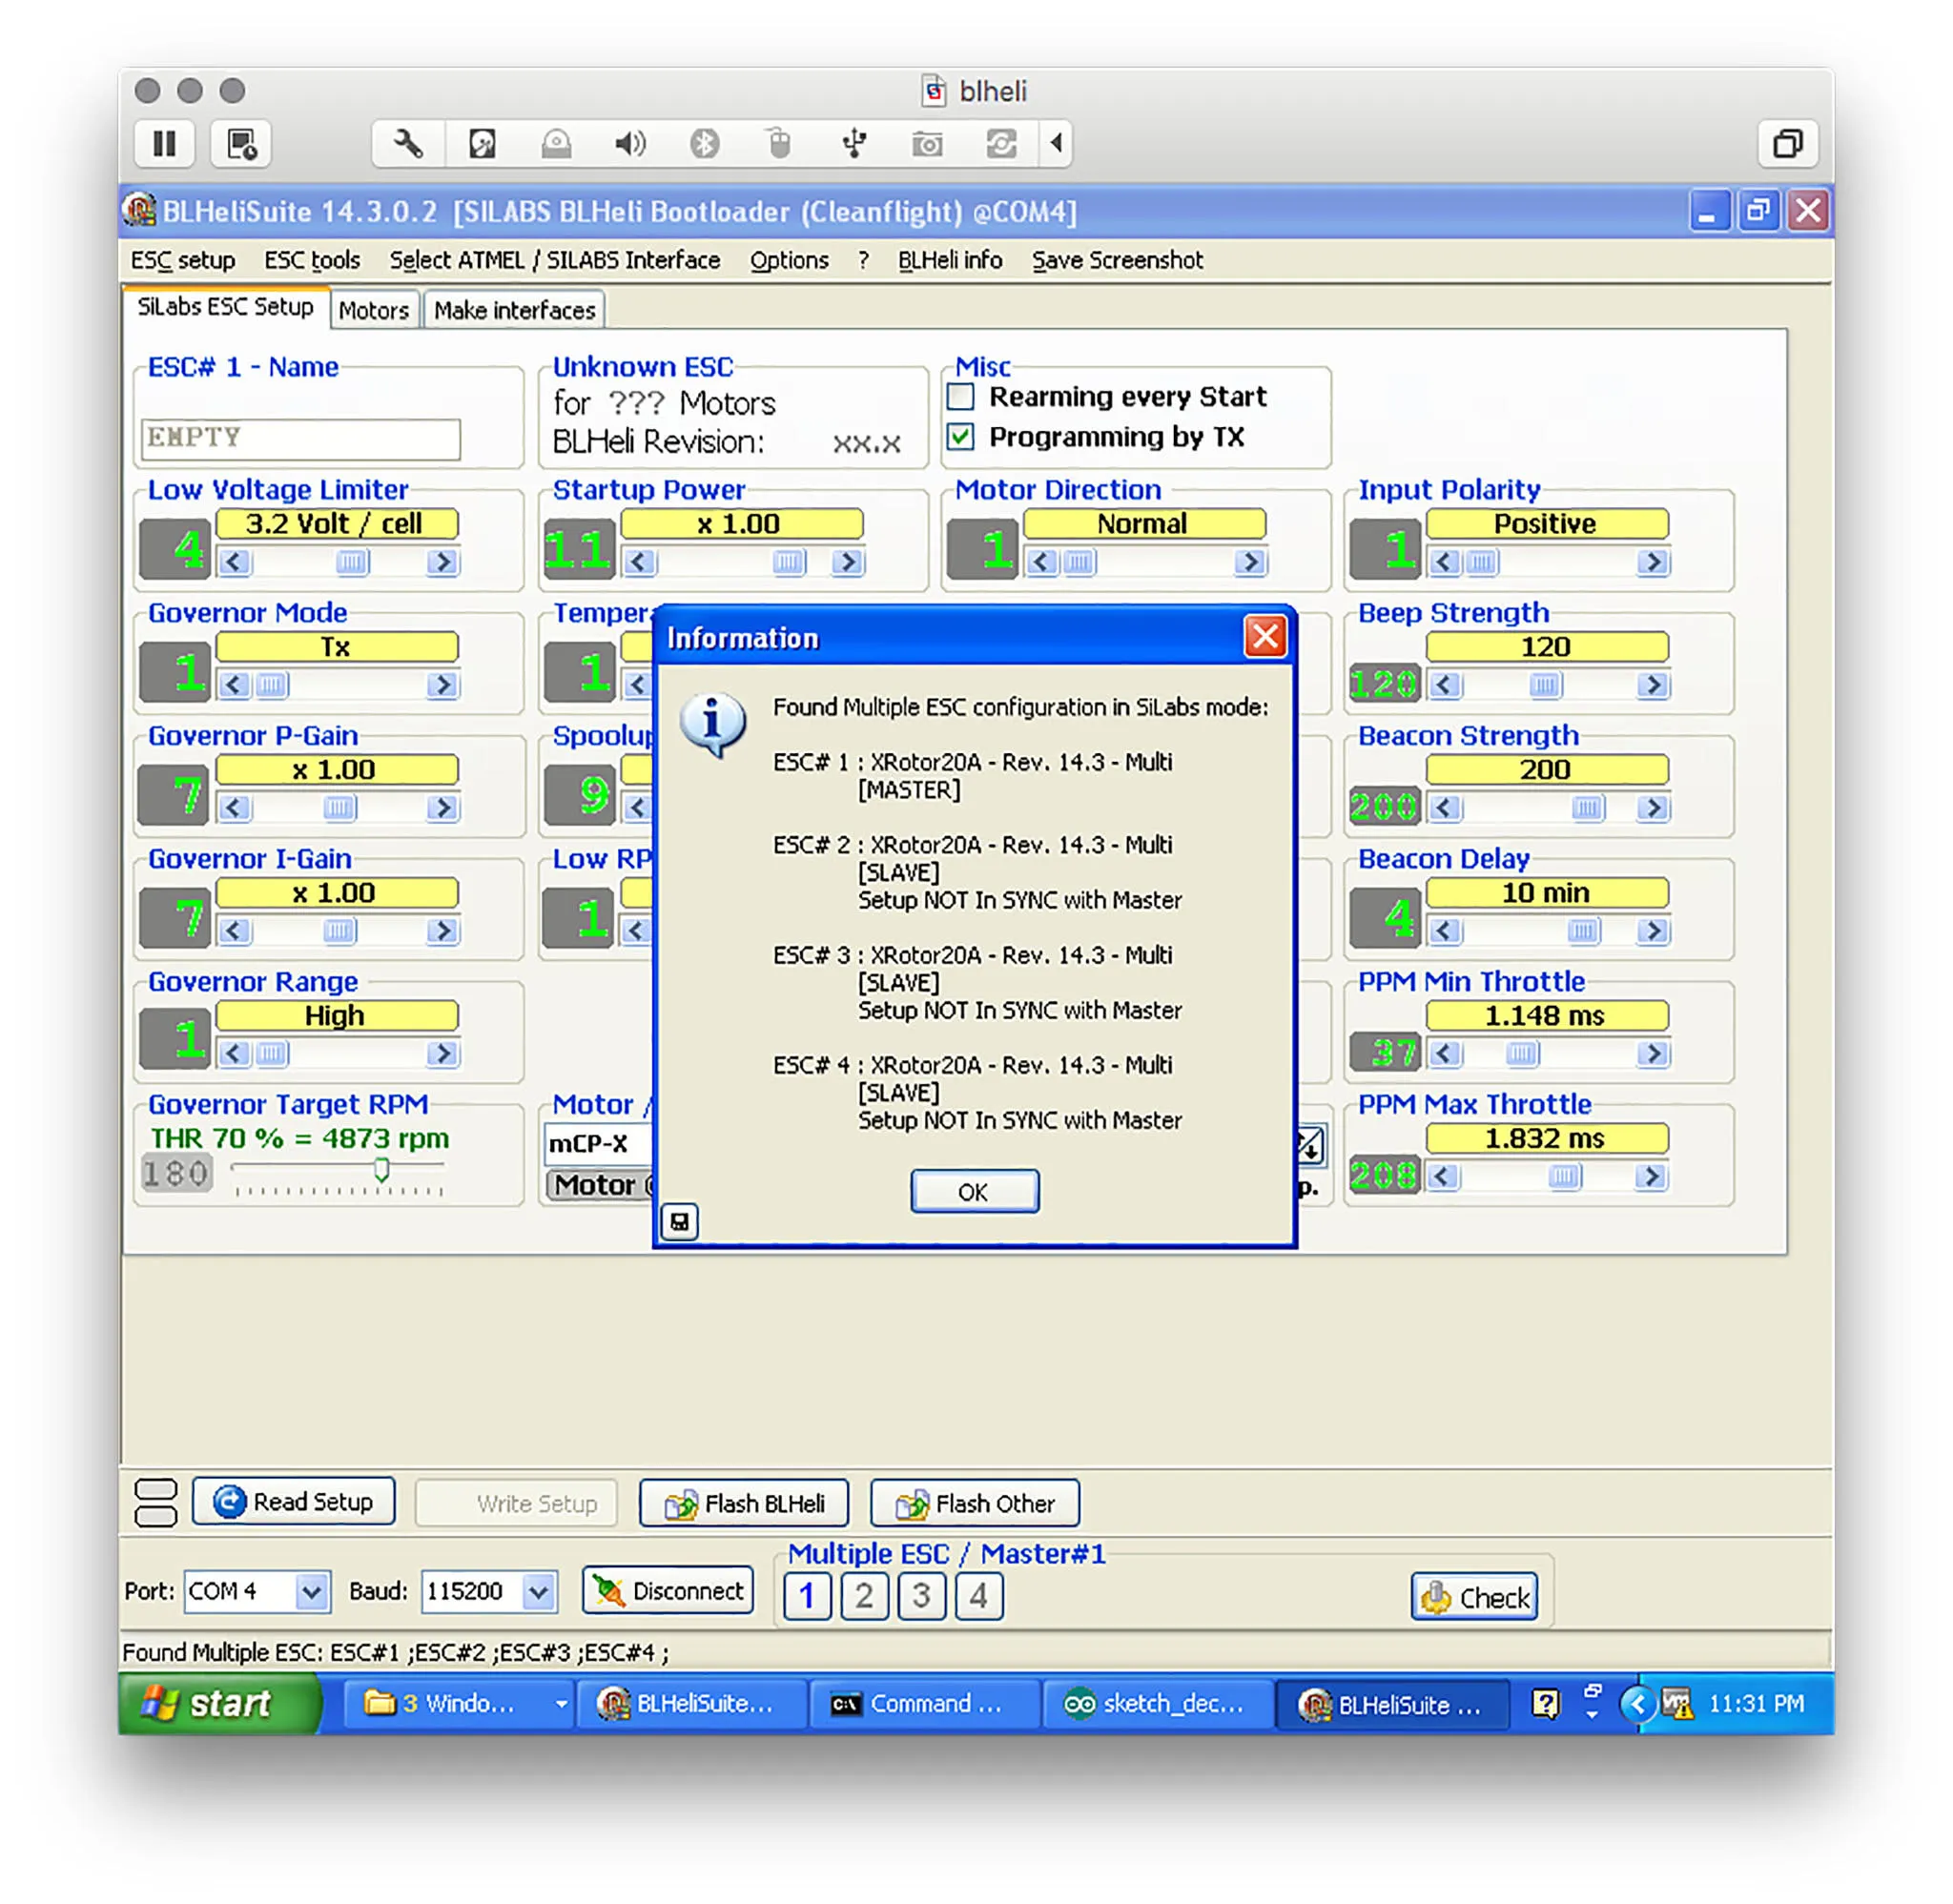Open VM settings wrench icon
The width and height of the screenshot is (1953, 1904).
(x=408, y=144)
